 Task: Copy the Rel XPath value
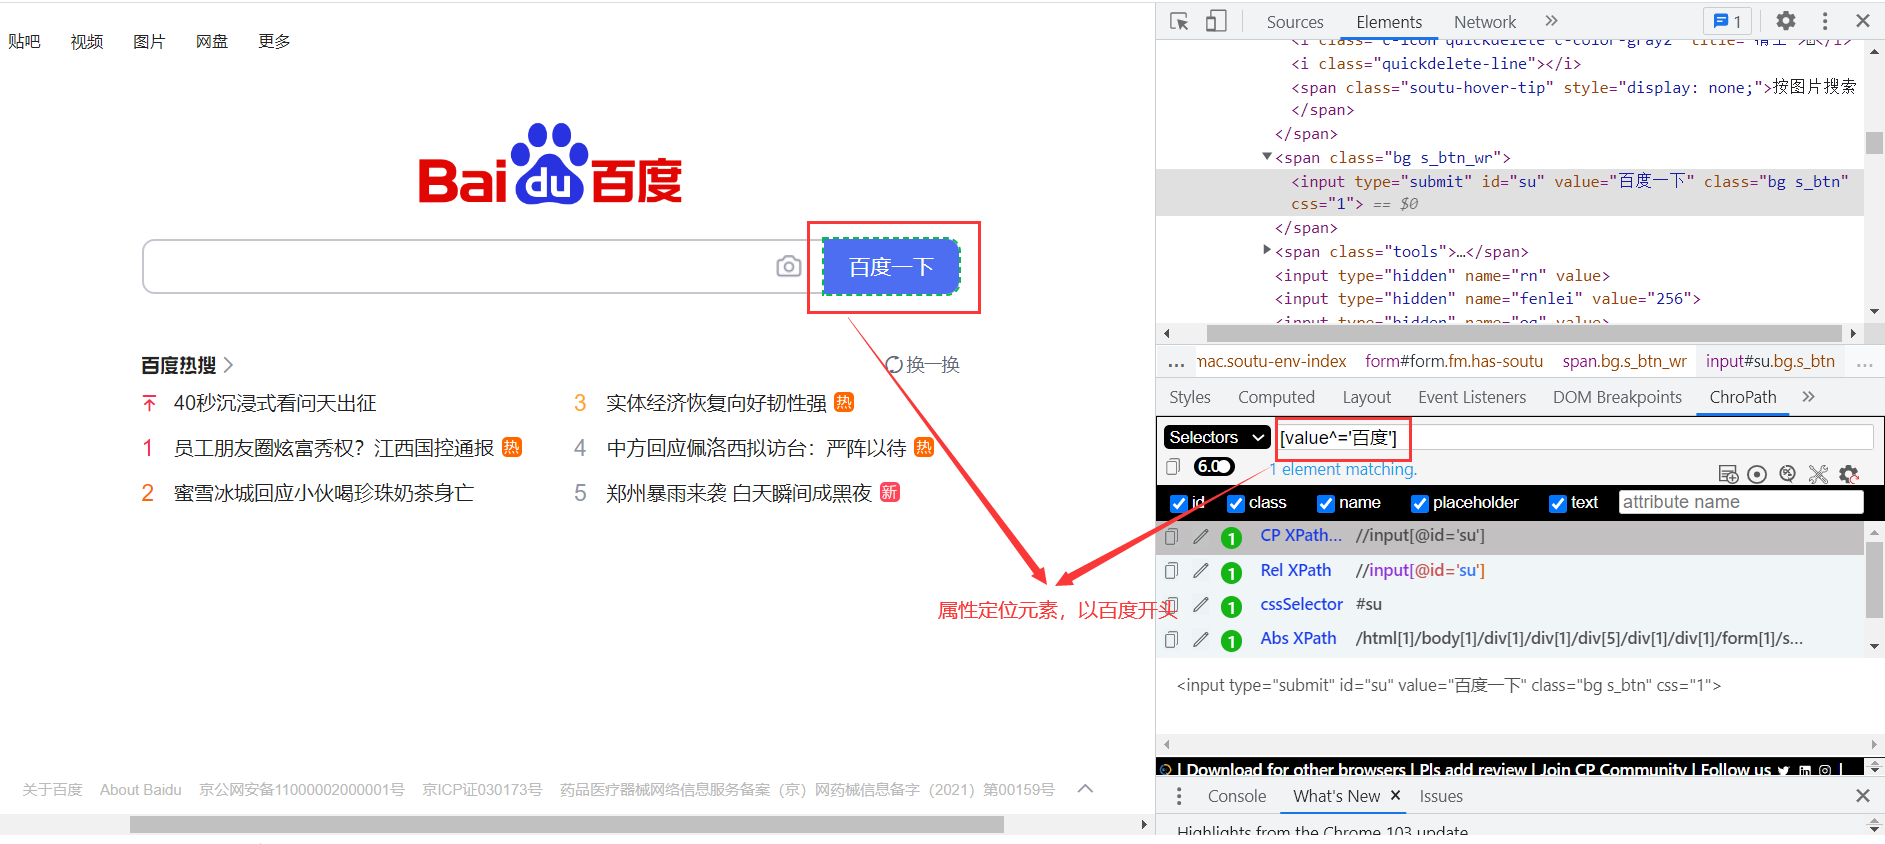(1171, 571)
